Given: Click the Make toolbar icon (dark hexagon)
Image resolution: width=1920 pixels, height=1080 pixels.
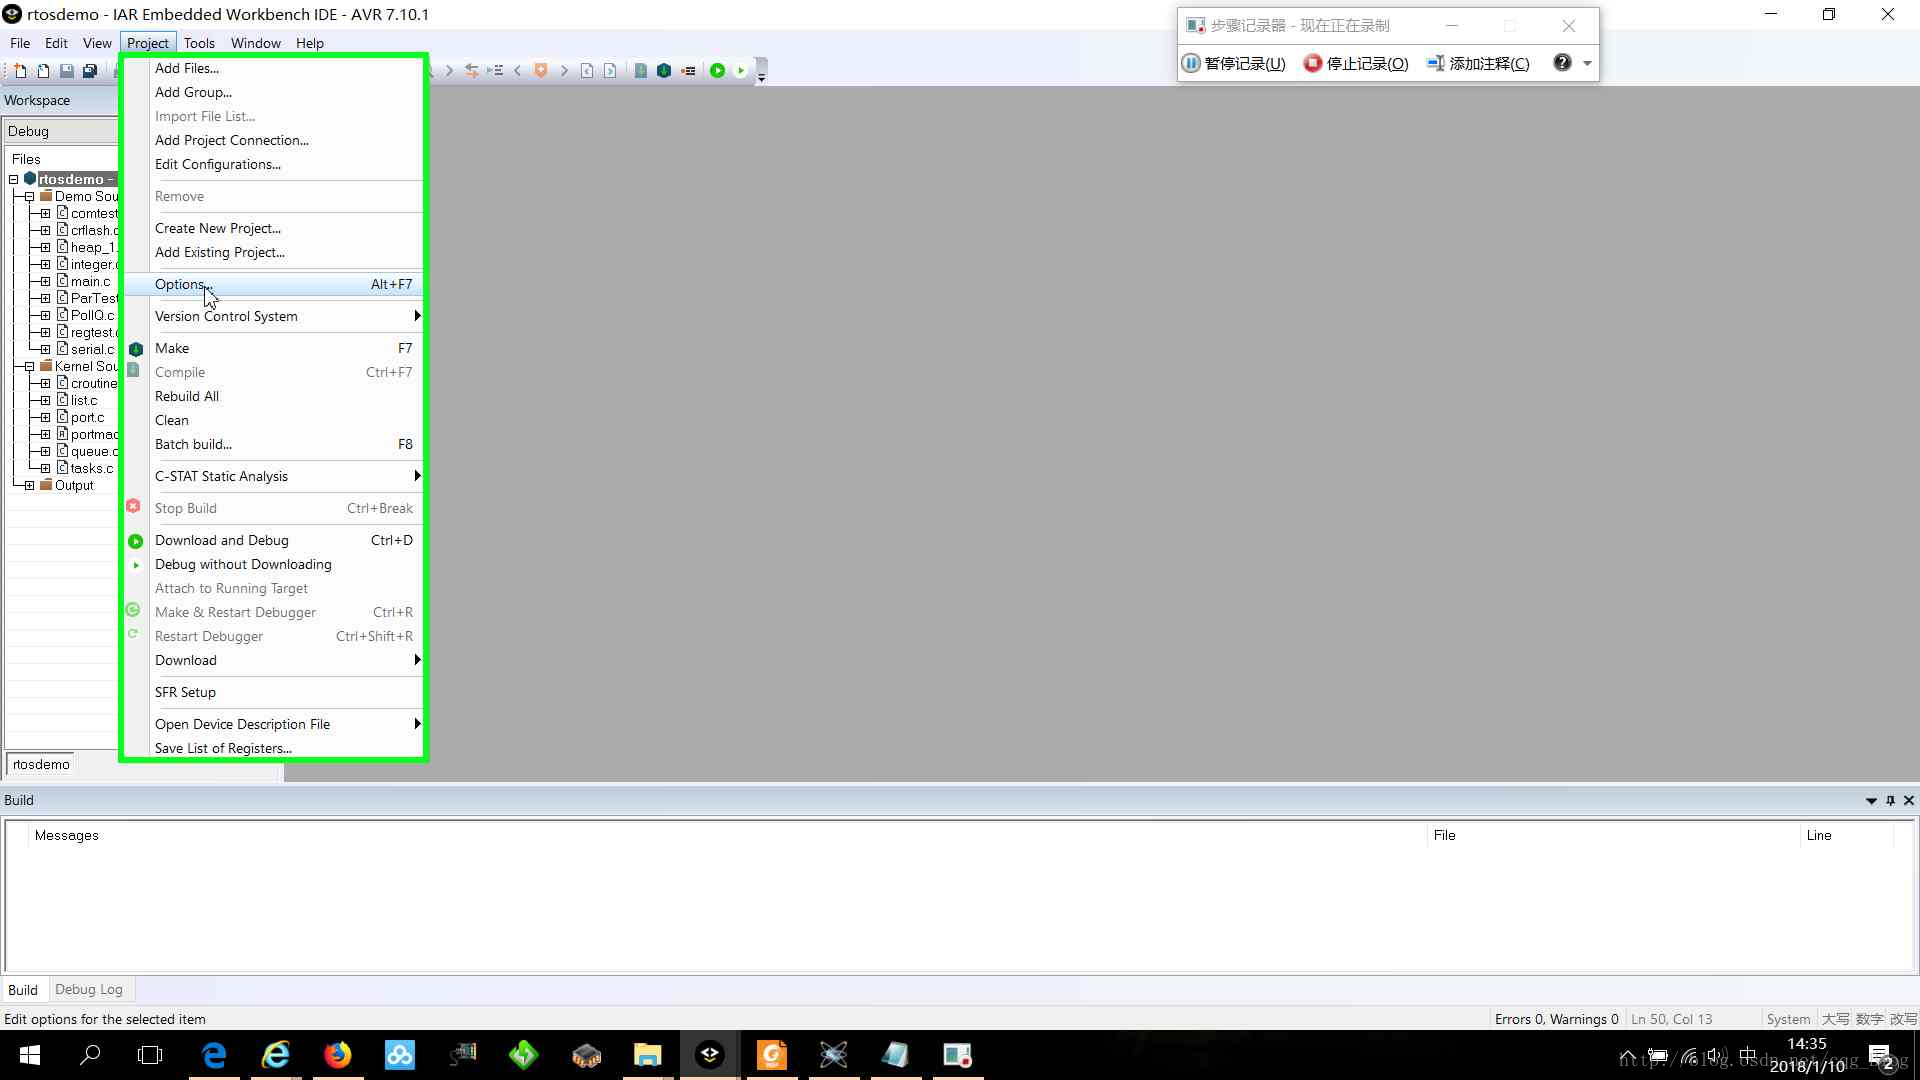Looking at the screenshot, I should [664, 71].
